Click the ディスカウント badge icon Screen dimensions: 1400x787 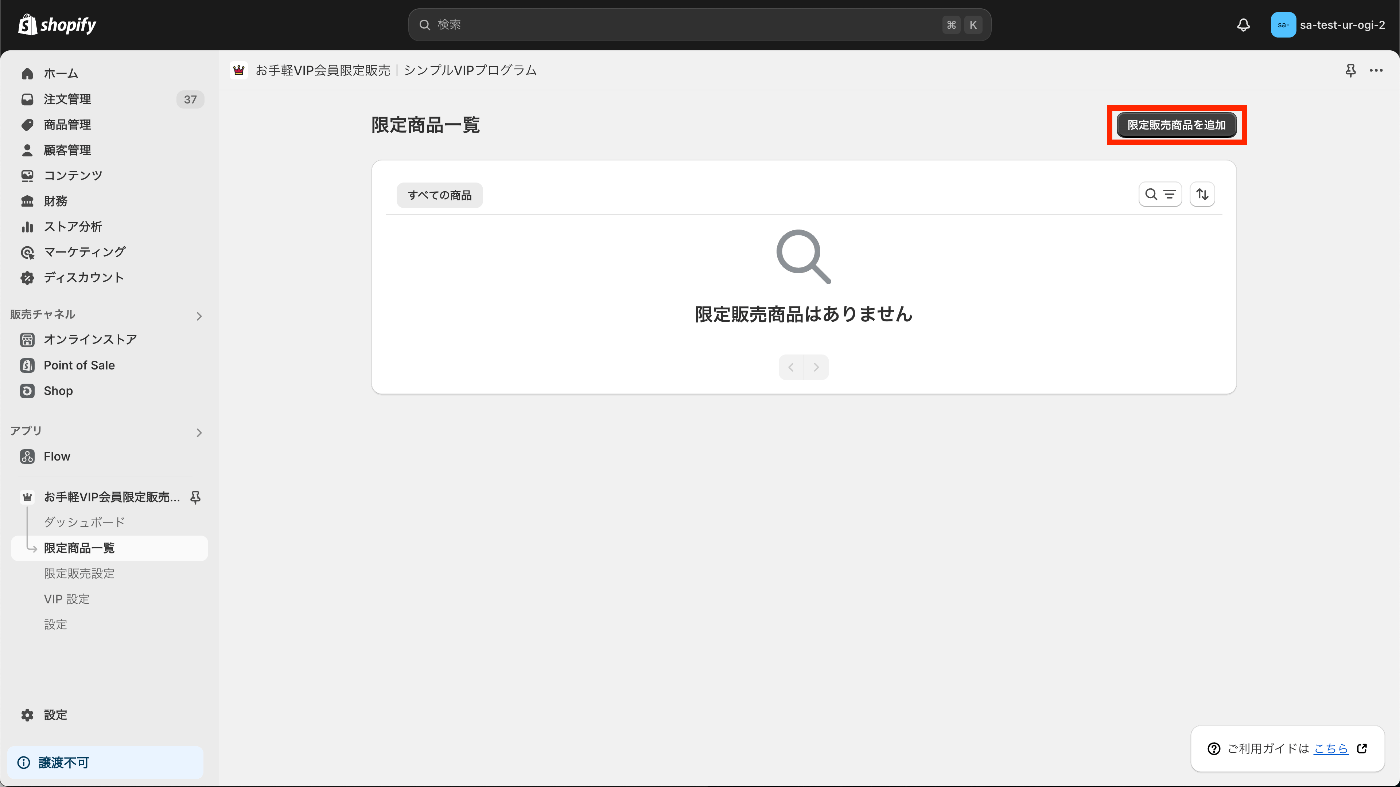point(27,278)
